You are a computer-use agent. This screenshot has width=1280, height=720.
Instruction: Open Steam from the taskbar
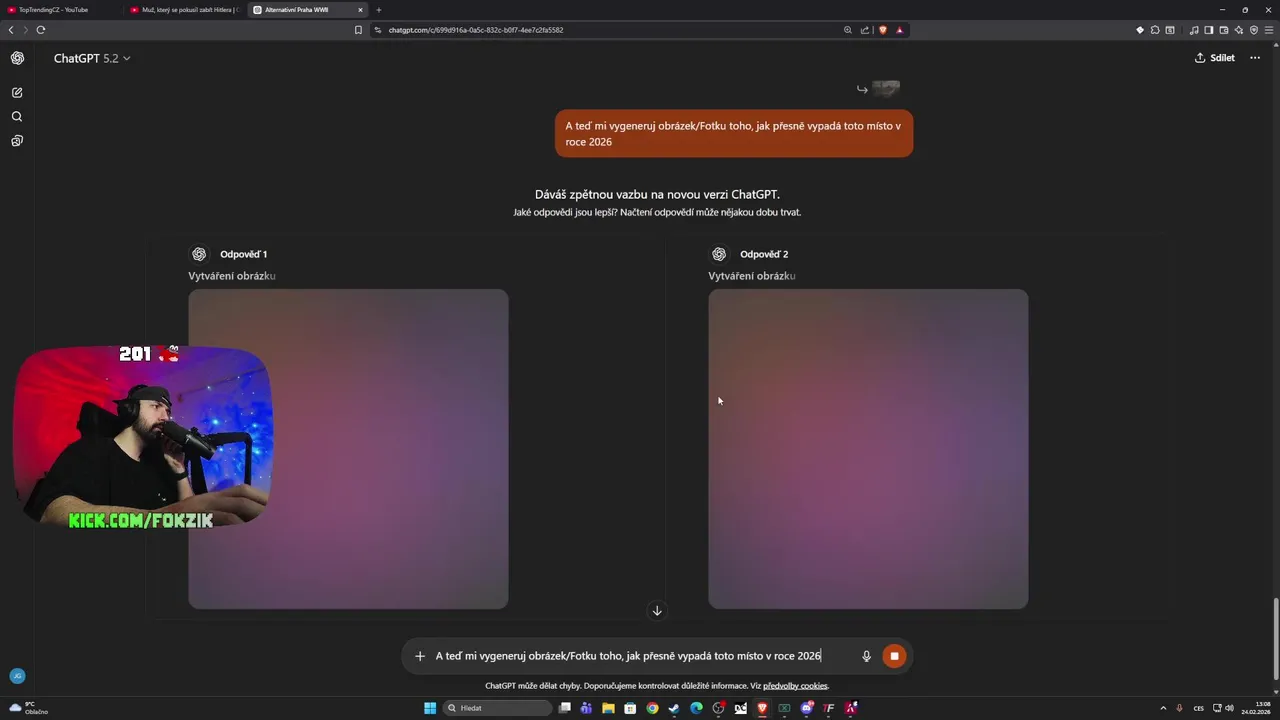[674, 708]
